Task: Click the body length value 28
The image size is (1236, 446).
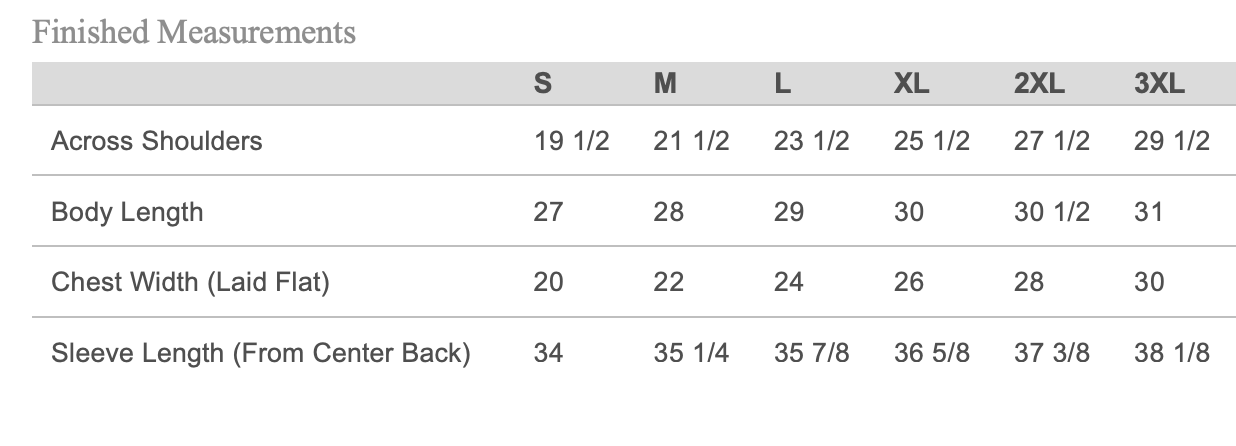Action: tap(668, 212)
